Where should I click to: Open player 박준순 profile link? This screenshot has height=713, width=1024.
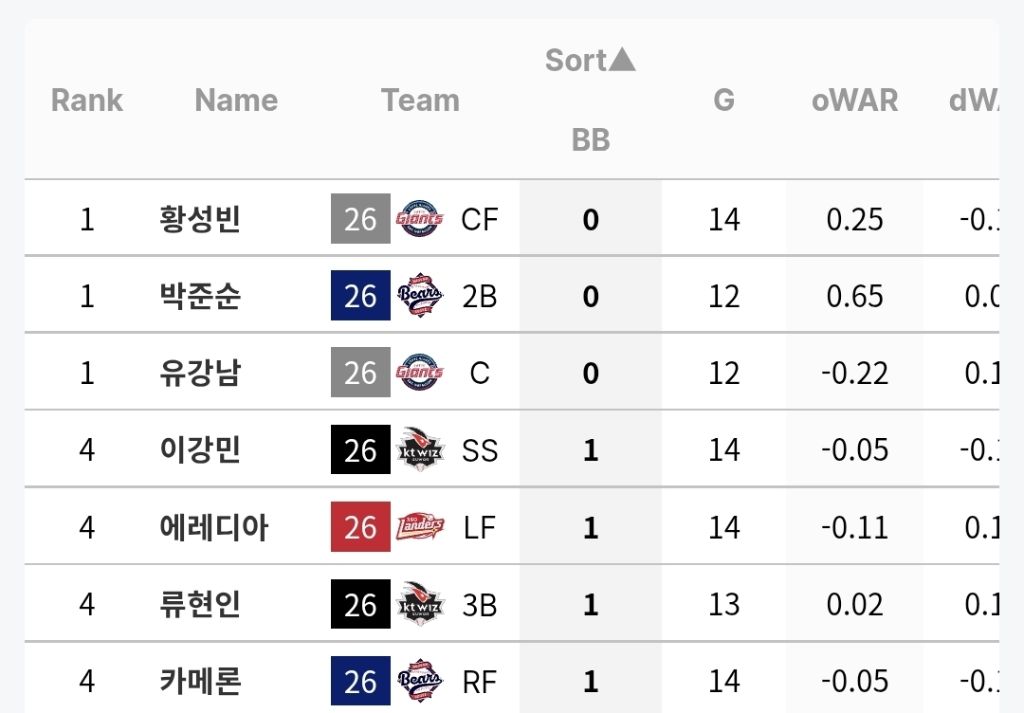click(x=200, y=296)
